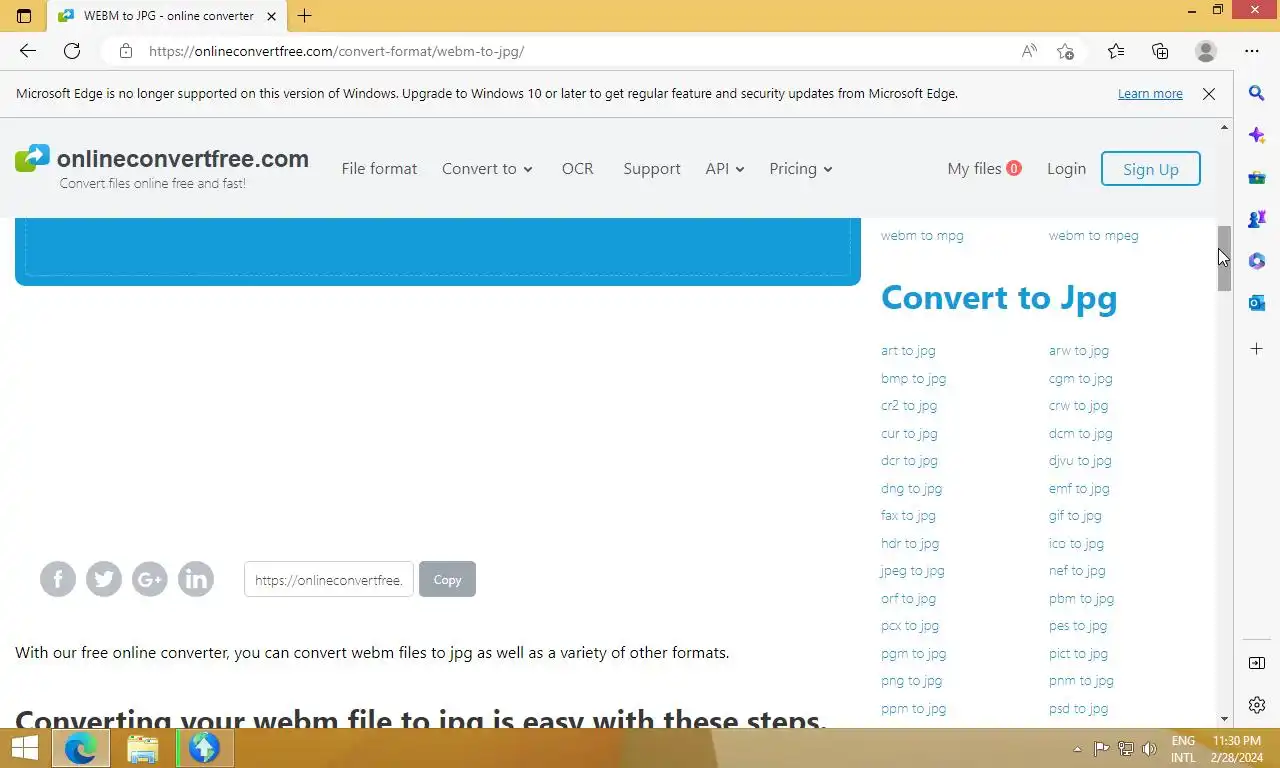This screenshot has height=768, width=1280.
Task: Click the onlineconvertfree.com logo
Action: click(x=162, y=167)
